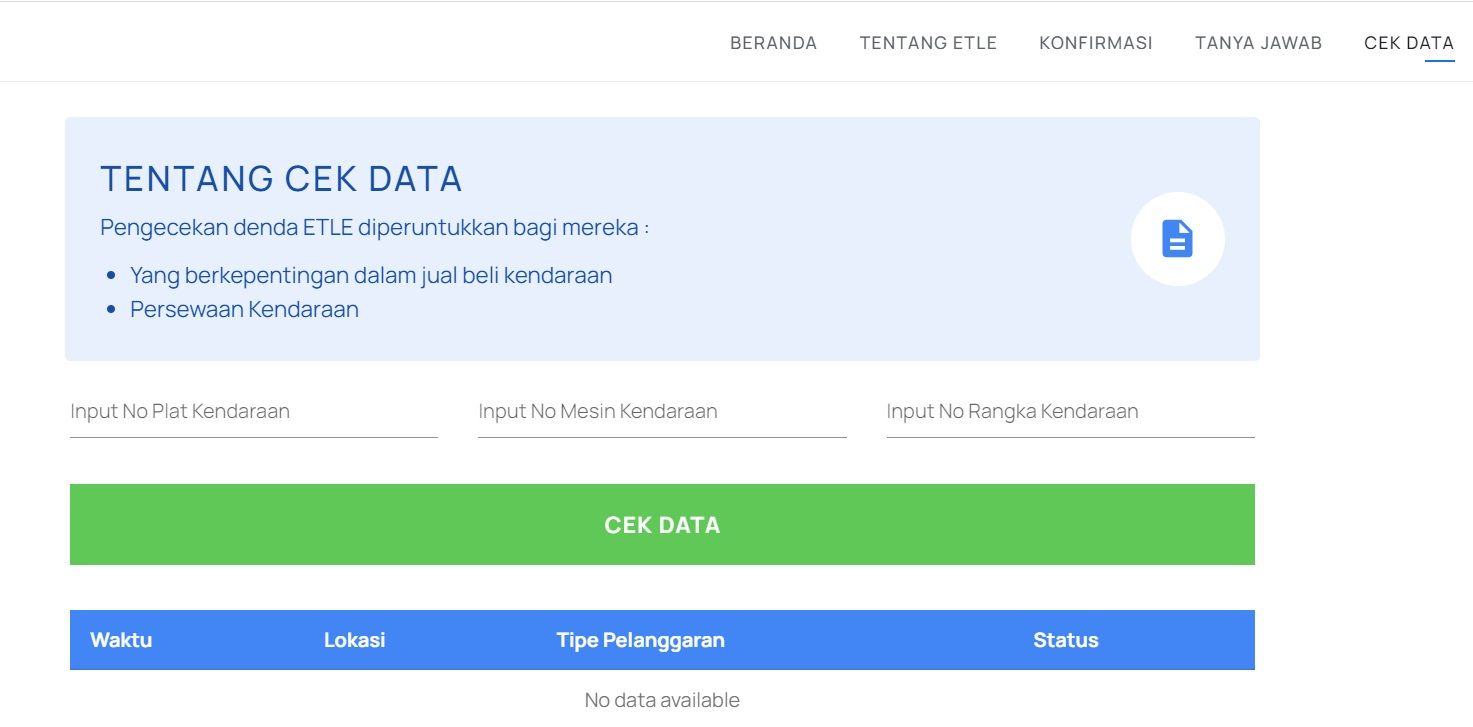Navigate to TANYA JAWAB
This screenshot has width=1473, height=727.
tap(1258, 43)
